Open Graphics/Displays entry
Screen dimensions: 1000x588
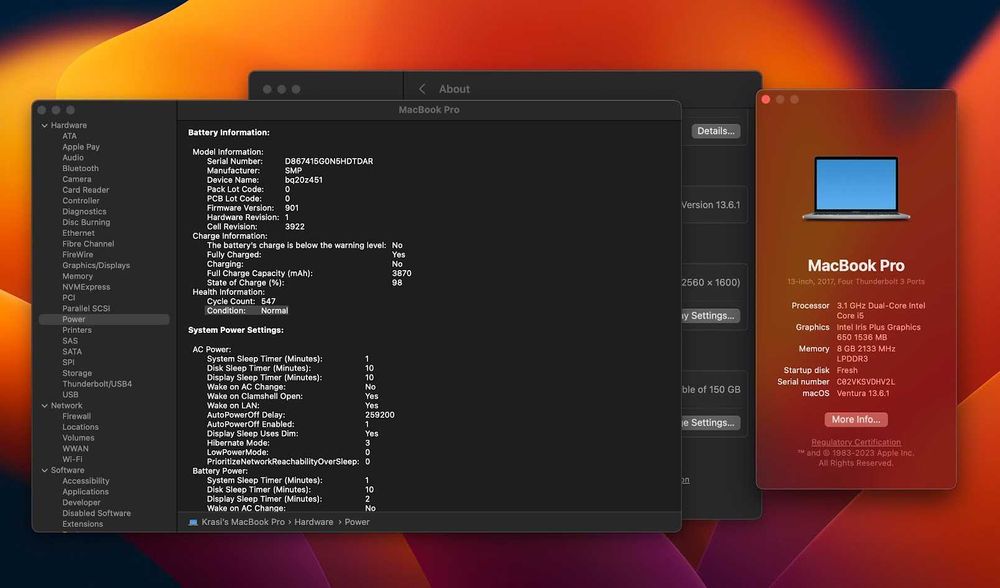point(96,265)
